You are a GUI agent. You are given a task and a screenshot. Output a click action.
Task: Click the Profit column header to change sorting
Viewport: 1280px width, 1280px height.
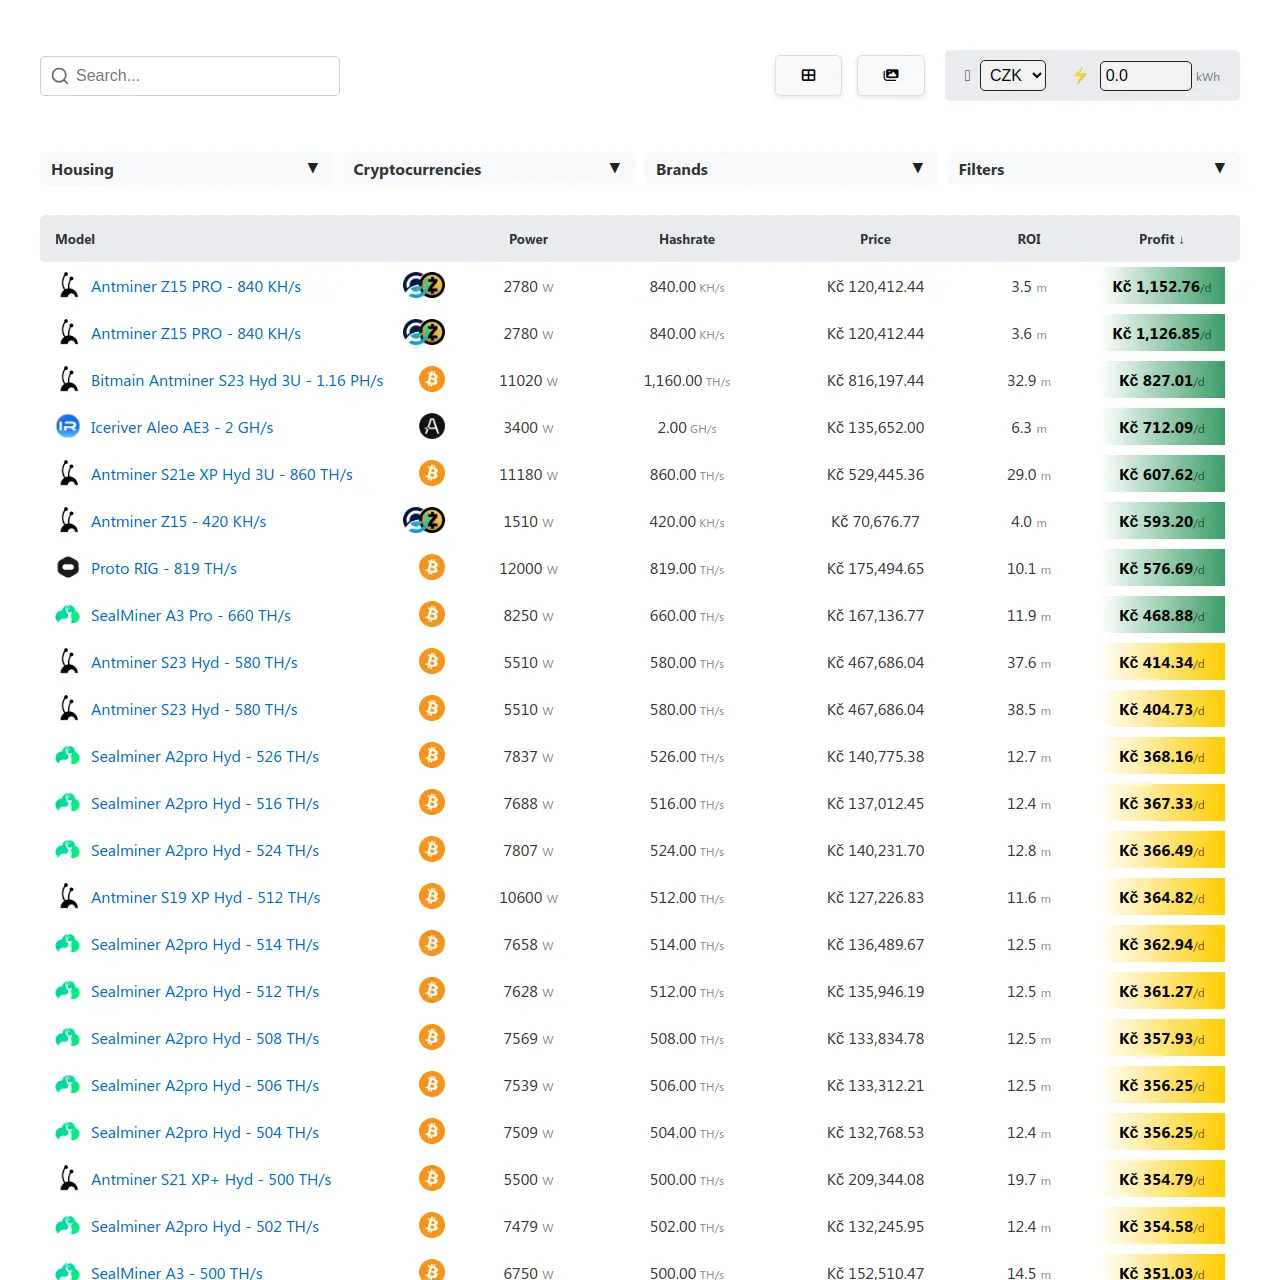pyautogui.click(x=1161, y=239)
